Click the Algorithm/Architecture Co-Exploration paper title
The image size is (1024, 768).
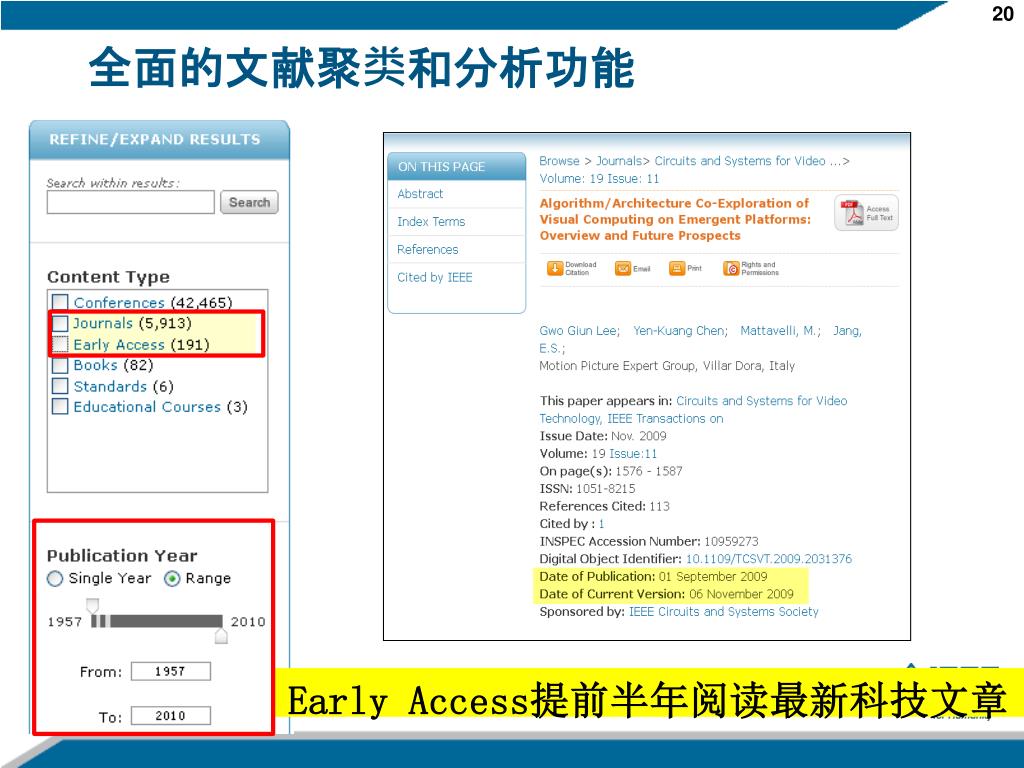(675, 219)
